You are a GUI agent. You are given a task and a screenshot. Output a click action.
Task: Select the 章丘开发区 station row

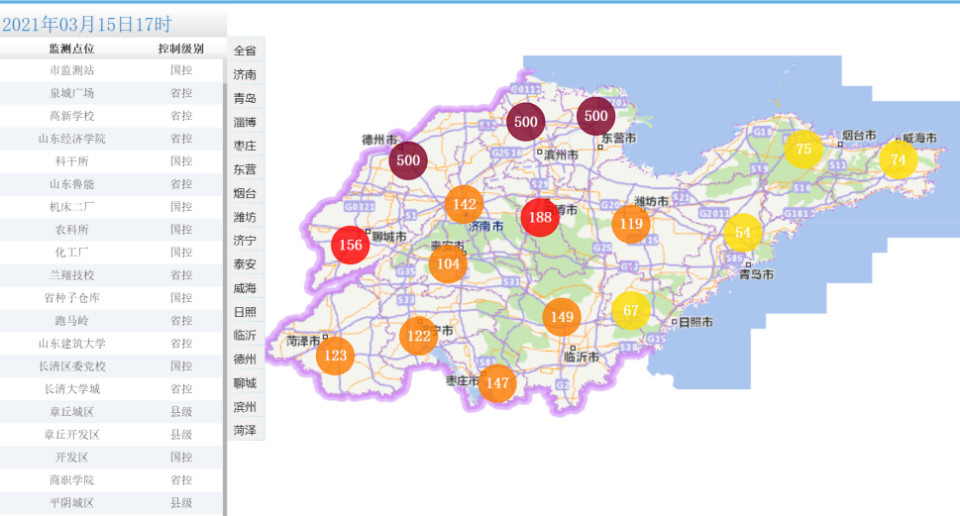click(x=111, y=435)
